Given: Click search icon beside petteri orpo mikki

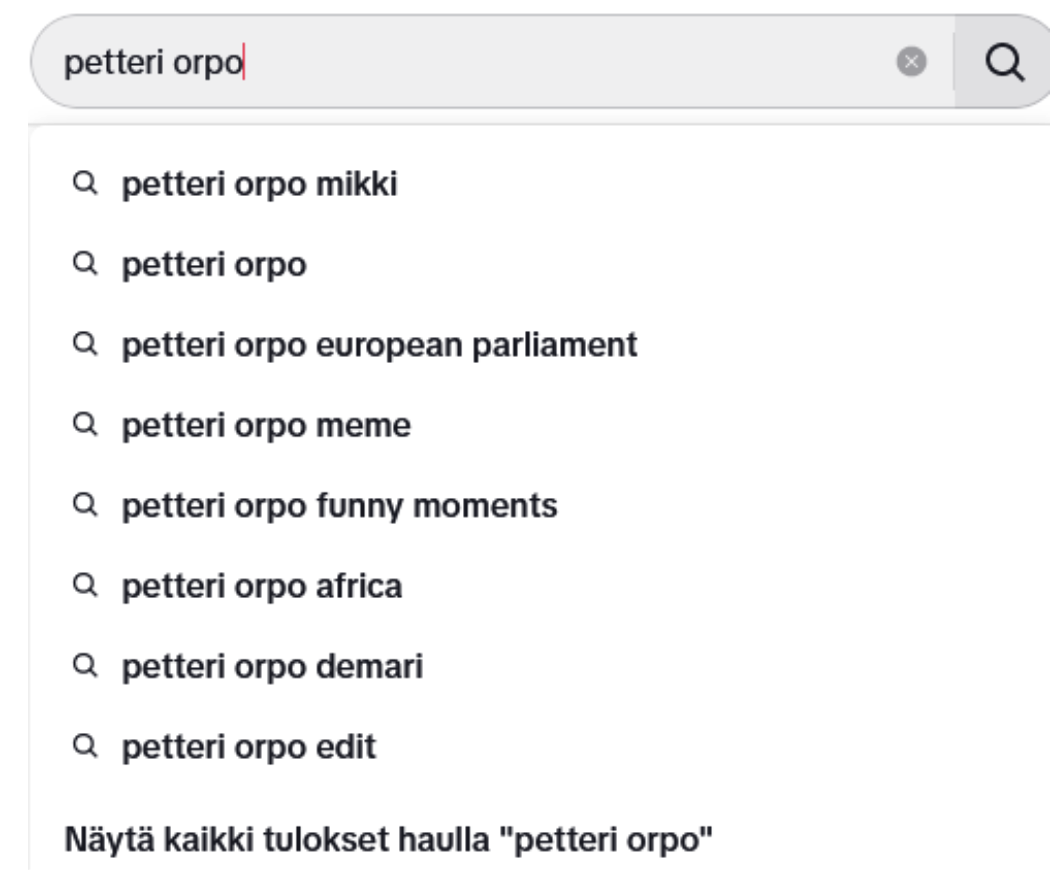Looking at the screenshot, I should click(85, 183).
